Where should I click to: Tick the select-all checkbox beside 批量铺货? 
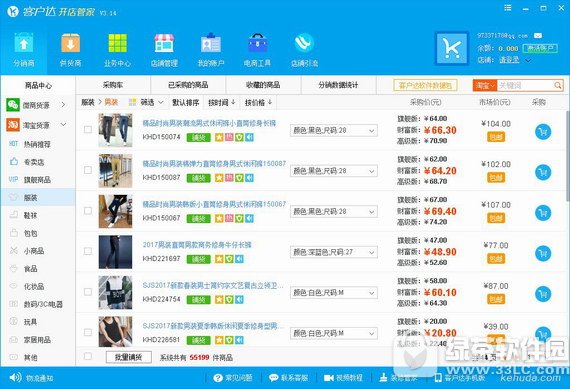(x=88, y=356)
